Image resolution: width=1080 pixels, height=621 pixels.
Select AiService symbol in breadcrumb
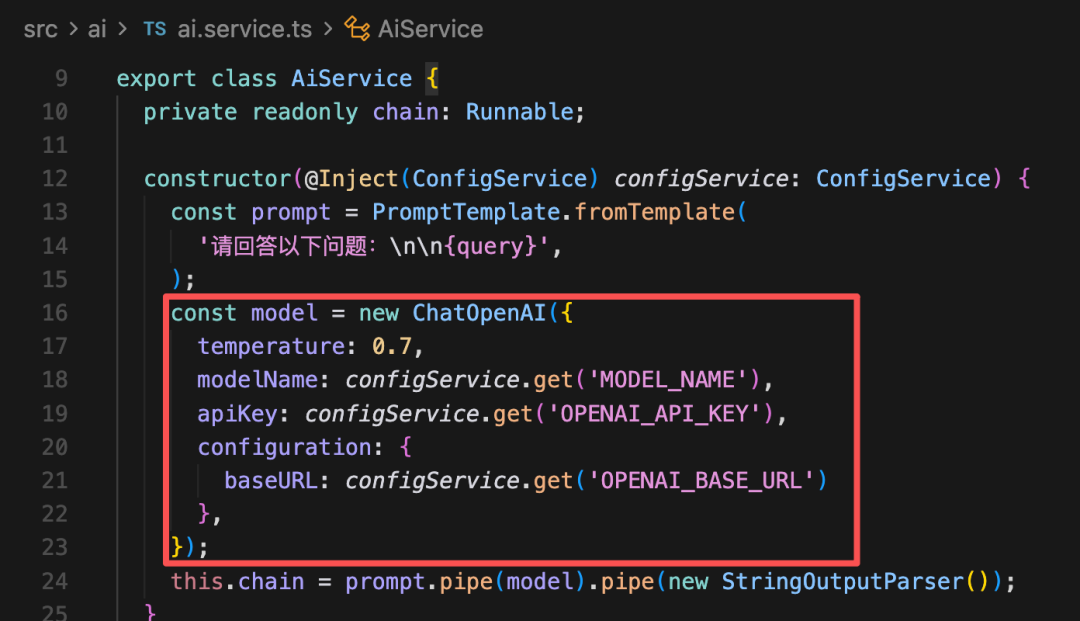click(430, 29)
